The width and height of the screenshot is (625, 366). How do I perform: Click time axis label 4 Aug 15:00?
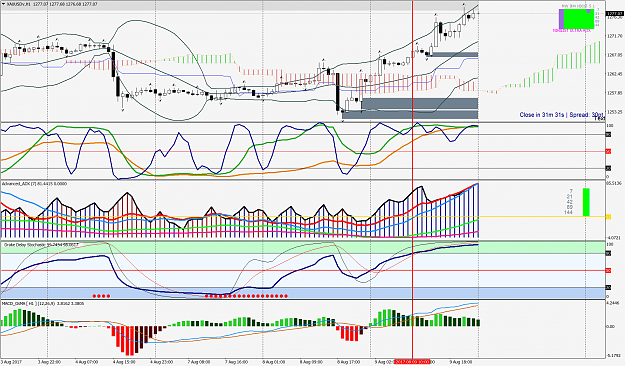pyautogui.click(x=124, y=362)
